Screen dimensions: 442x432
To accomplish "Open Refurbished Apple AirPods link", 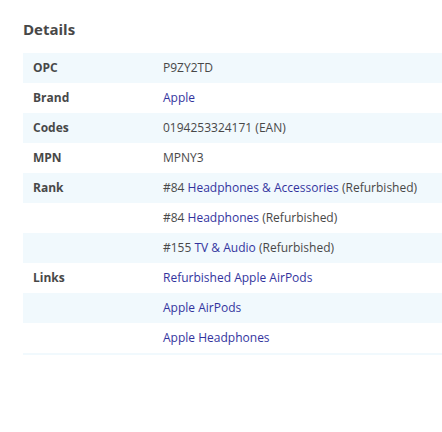I will click(238, 278).
